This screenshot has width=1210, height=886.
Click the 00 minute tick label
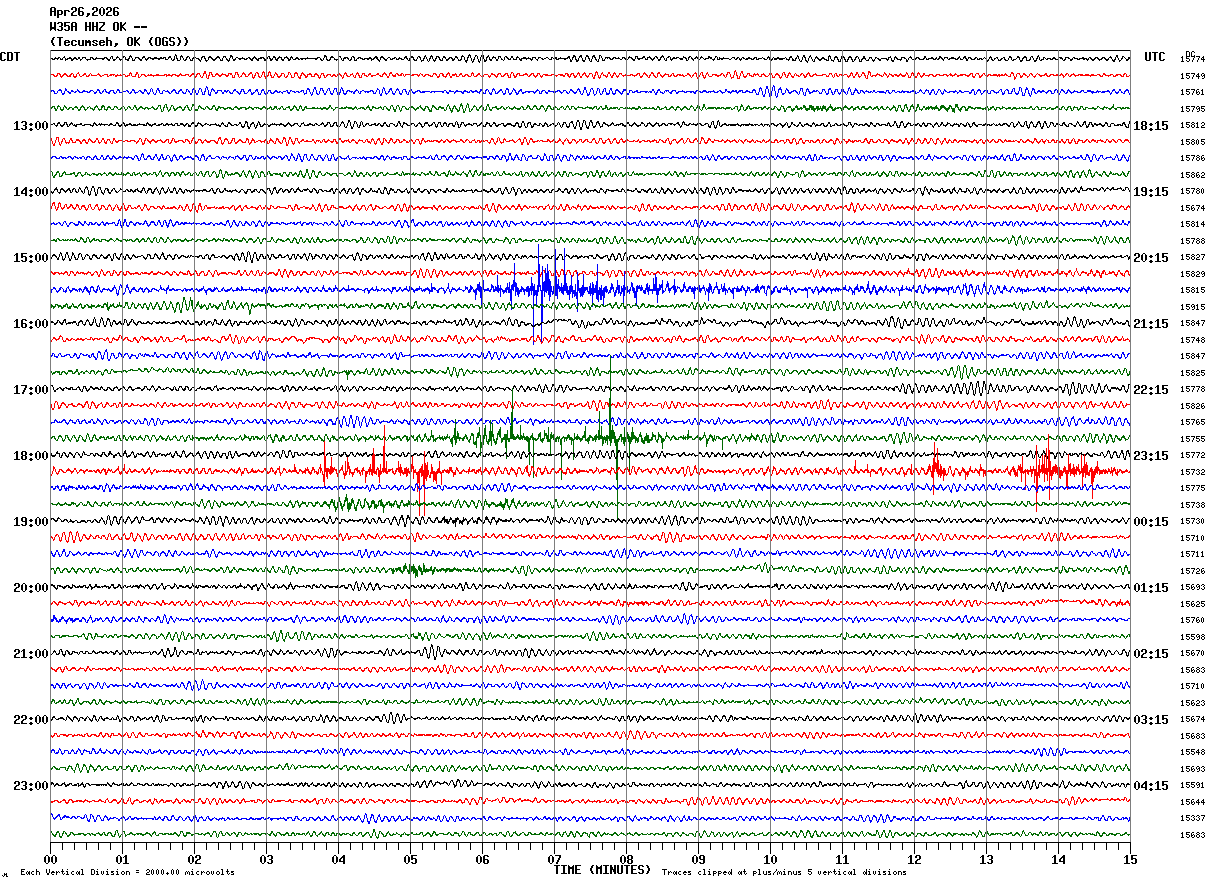[50, 859]
